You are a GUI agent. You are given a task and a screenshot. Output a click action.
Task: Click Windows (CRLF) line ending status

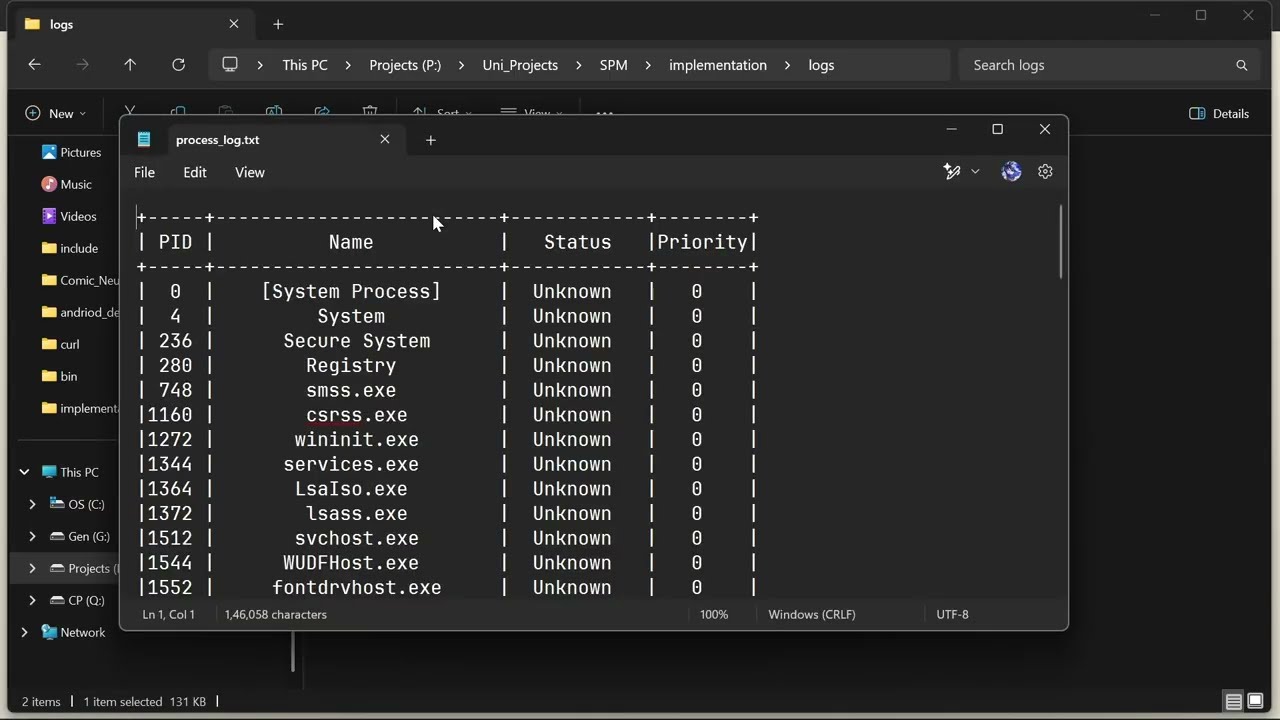click(x=812, y=614)
